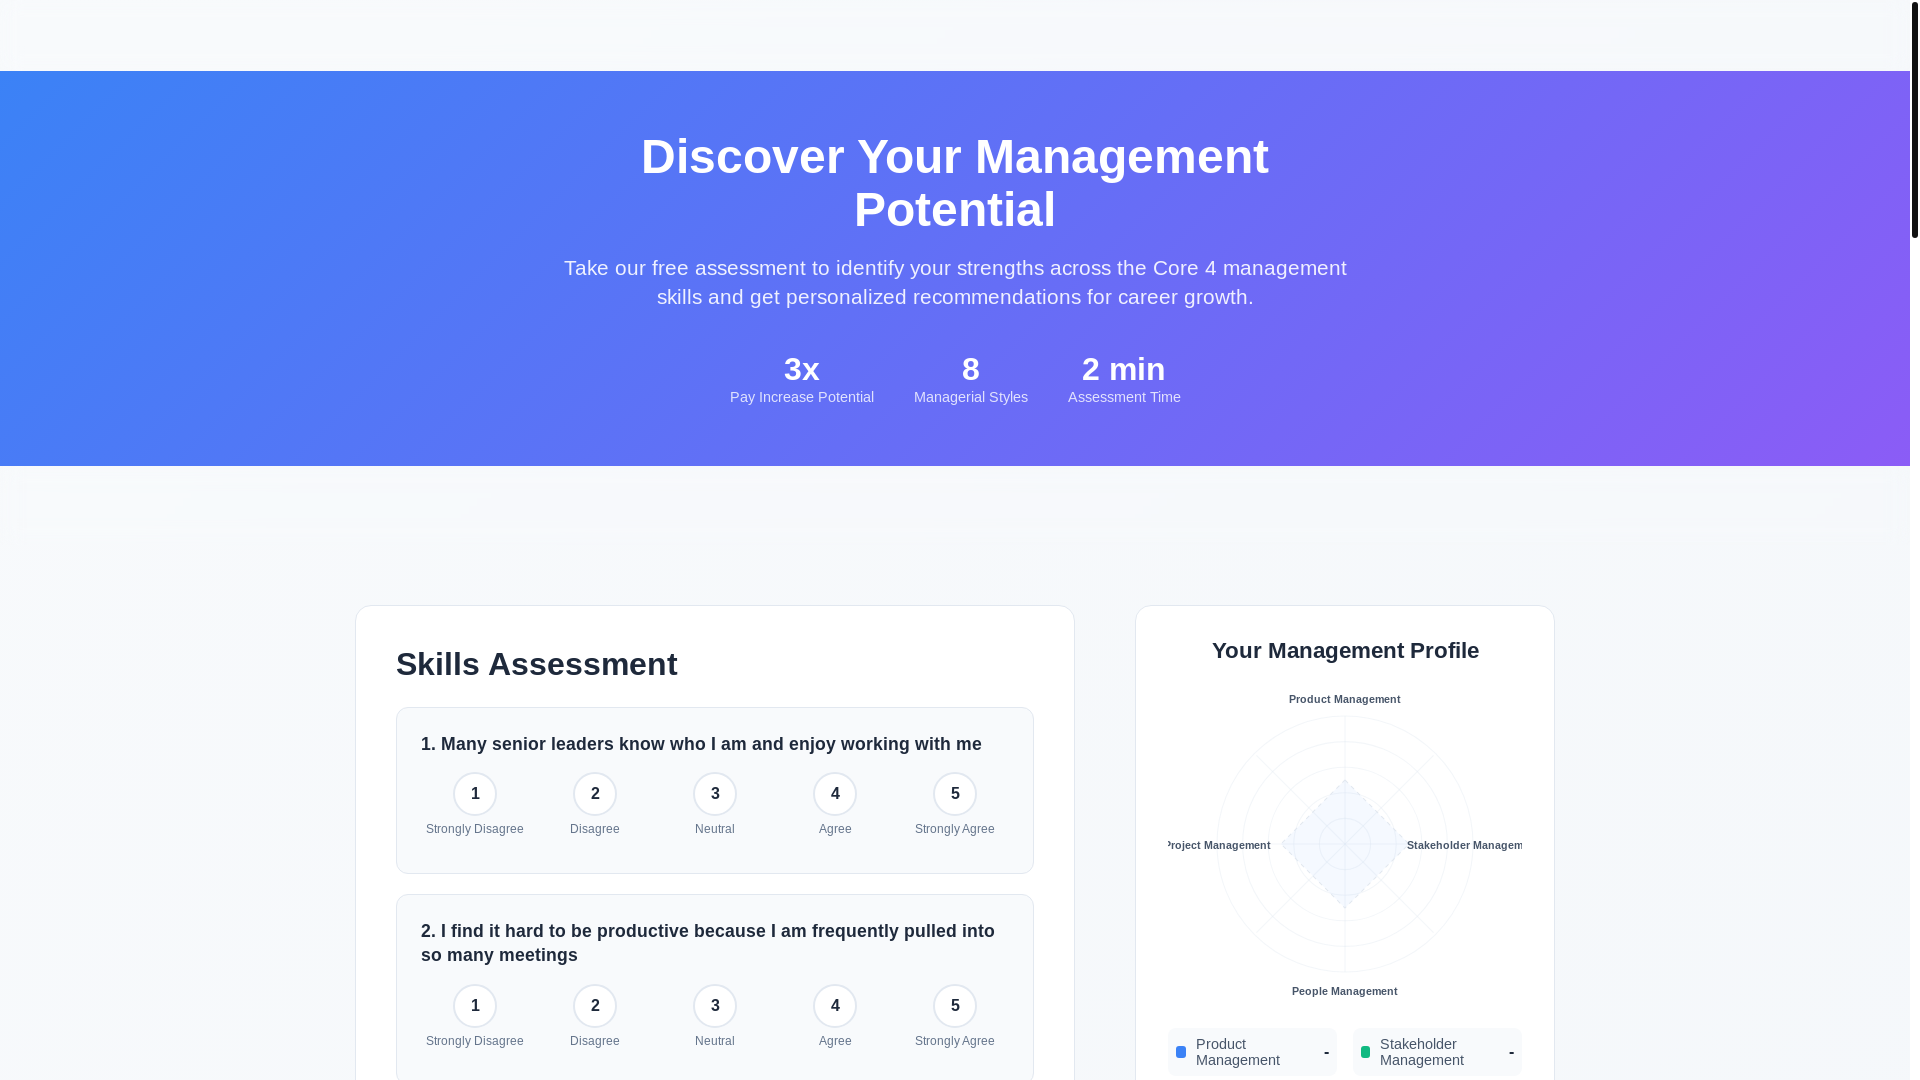This screenshot has width=1920, height=1080.
Task: Click the 'Product Management' radar axis label
Action: tap(1345, 699)
